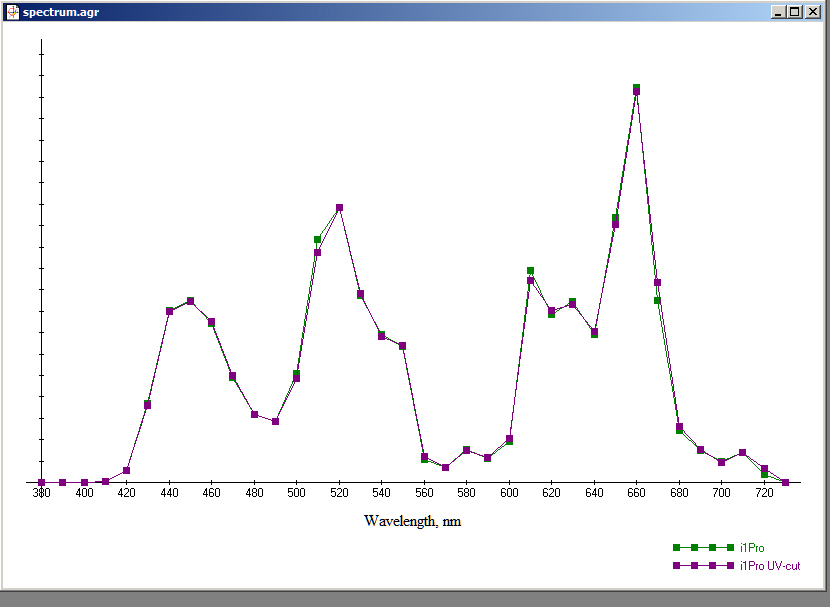Image resolution: width=830 pixels, height=607 pixels.
Task: Click the data point at 490 nm
Action: (x=275, y=421)
